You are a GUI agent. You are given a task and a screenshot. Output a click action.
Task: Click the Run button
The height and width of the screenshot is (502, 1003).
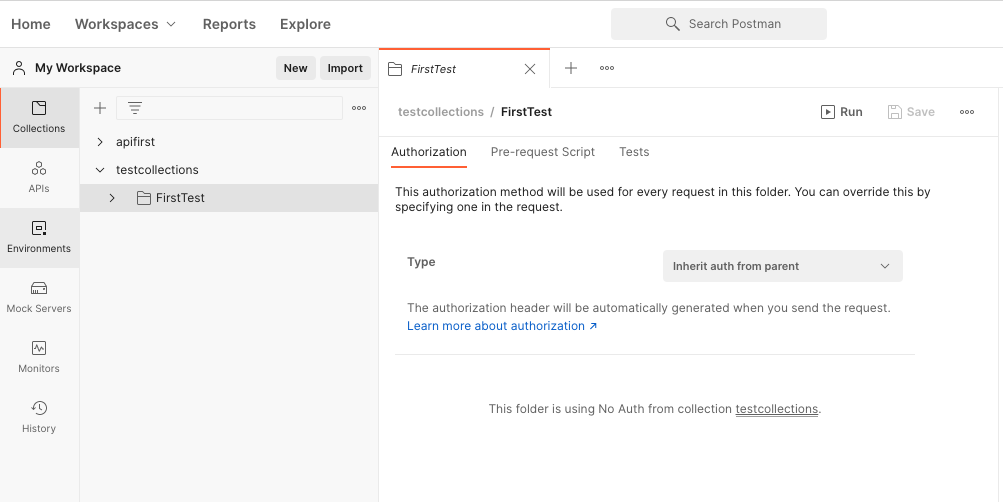pyautogui.click(x=841, y=112)
